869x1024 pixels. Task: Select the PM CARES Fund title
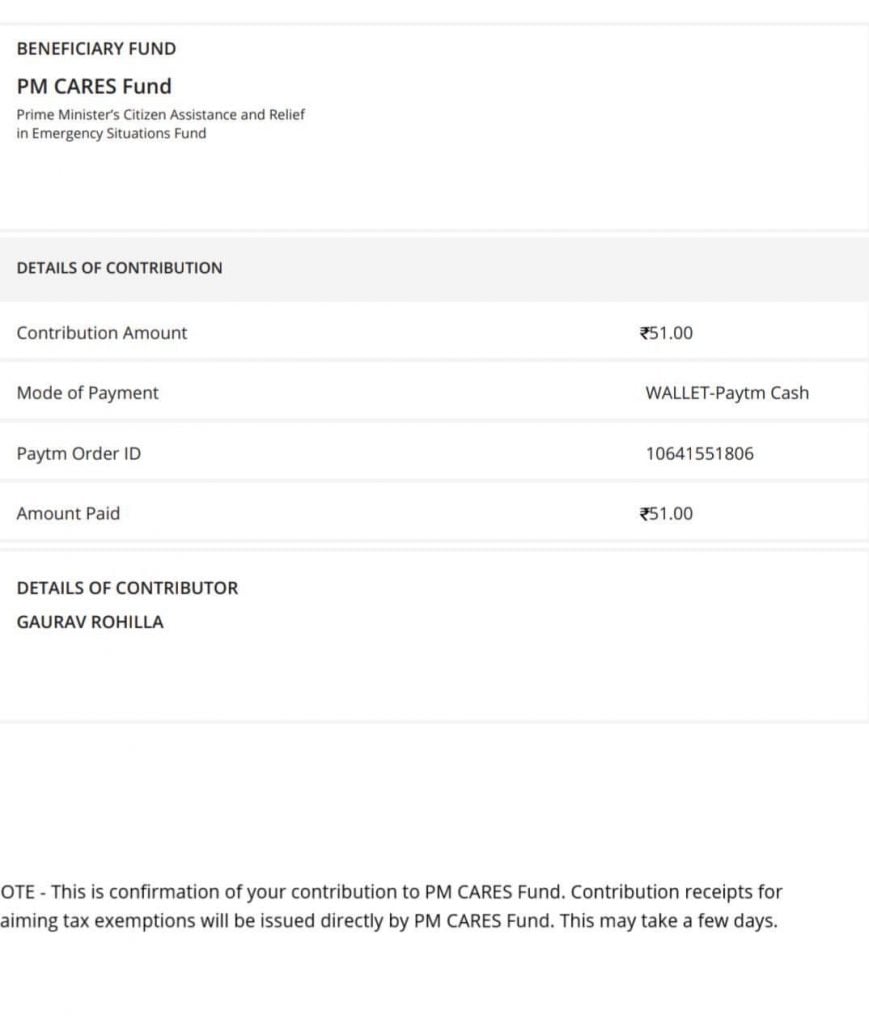[x=94, y=86]
